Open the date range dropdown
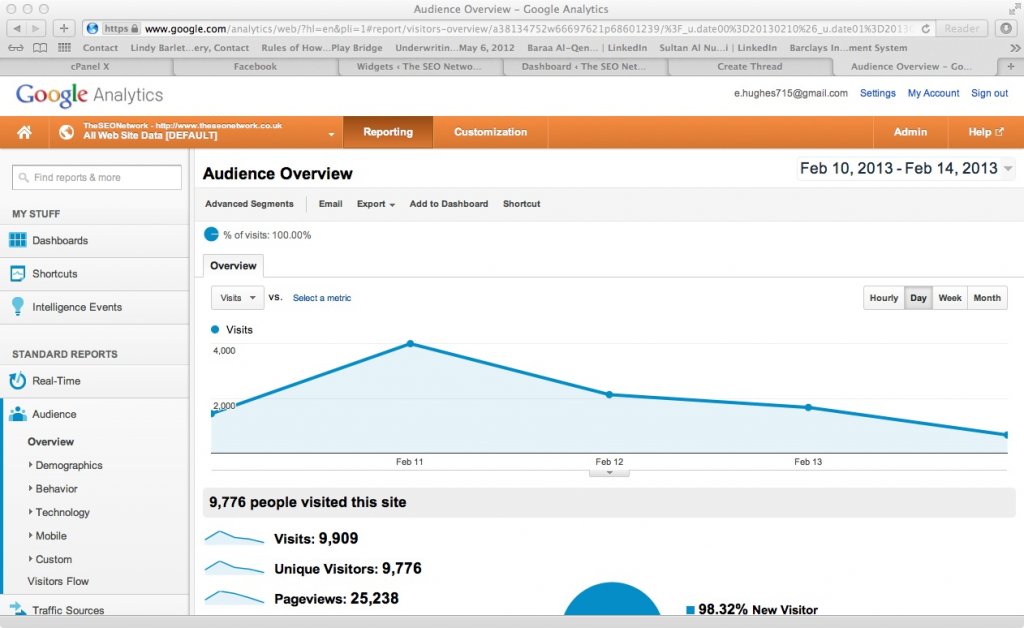This screenshot has width=1024, height=628. point(906,168)
